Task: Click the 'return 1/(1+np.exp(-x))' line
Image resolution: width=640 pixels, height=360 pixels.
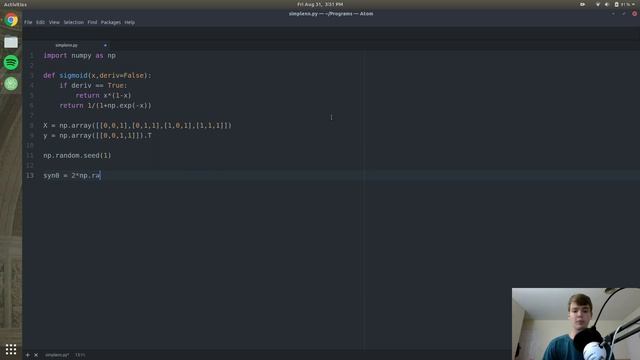Action: tap(105, 105)
